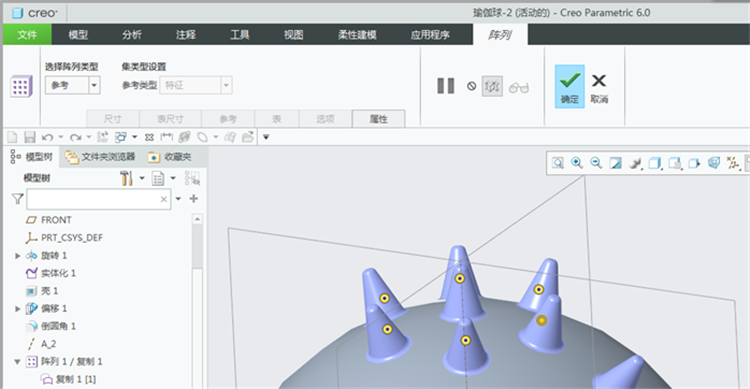Expand the 旋转 1 tree node
This screenshot has height=389, width=750.
click(18, 256)
